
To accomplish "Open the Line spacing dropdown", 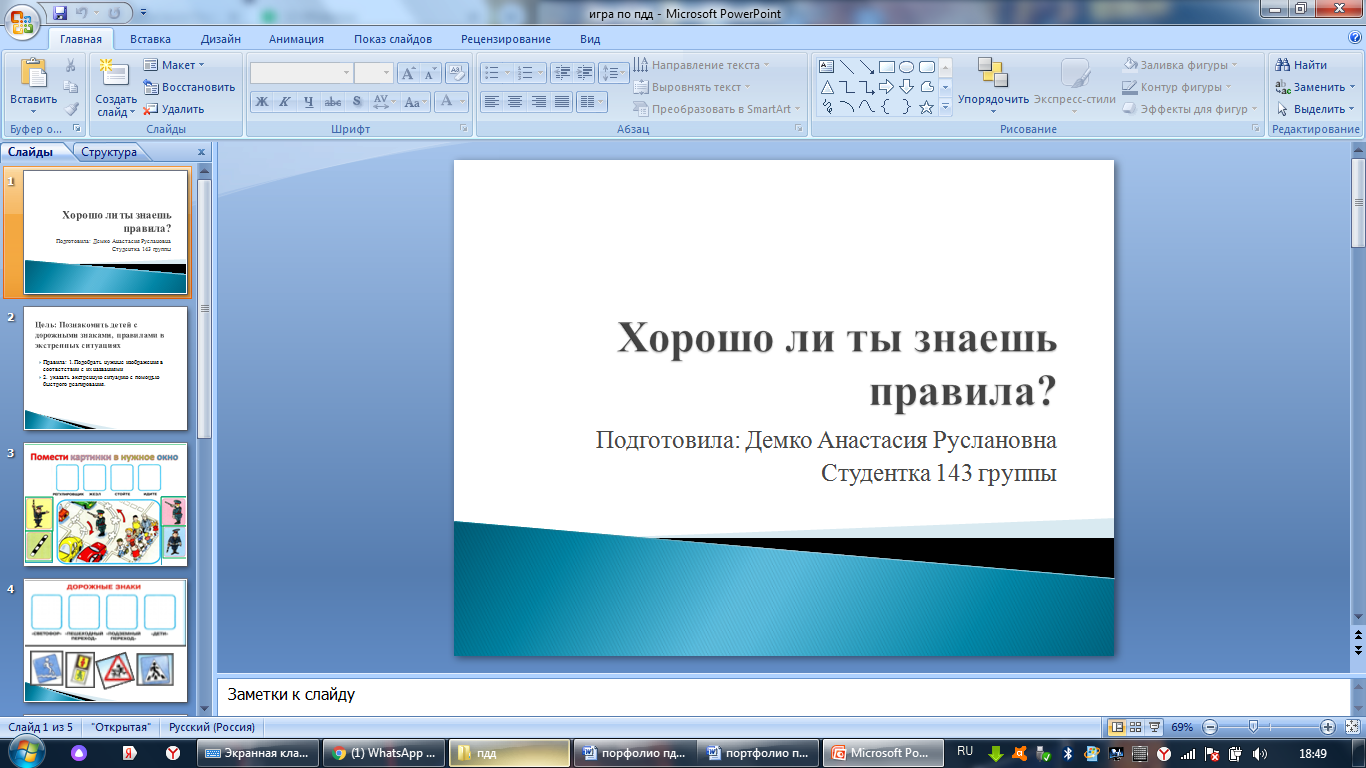I will [x=614, y=73].
